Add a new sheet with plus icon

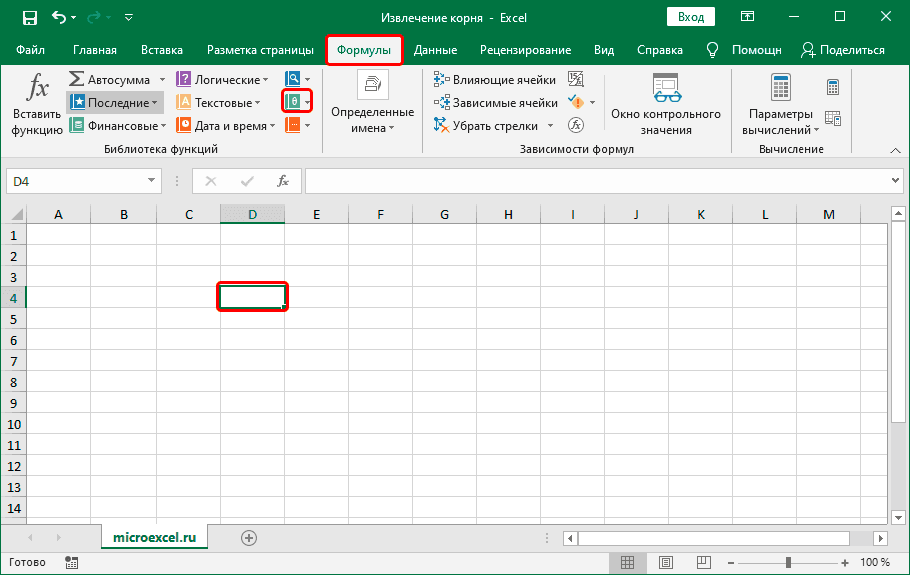(x=249, y=537)
